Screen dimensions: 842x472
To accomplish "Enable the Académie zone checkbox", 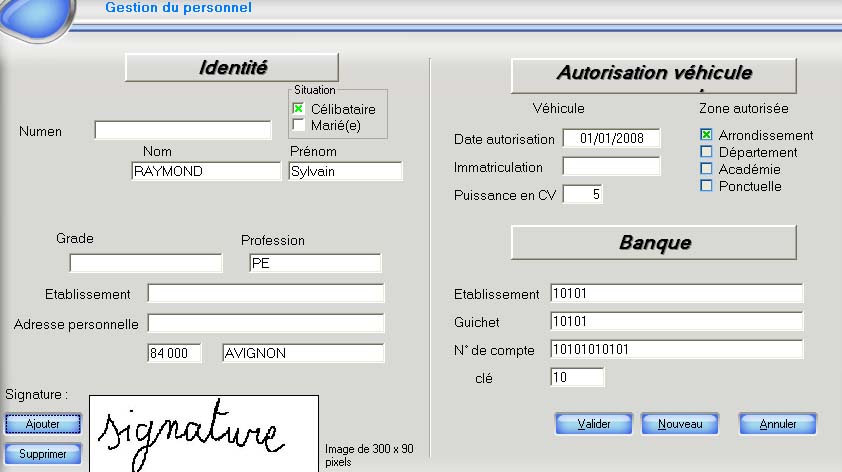I will pyautogui.click(x=706, y=169).
